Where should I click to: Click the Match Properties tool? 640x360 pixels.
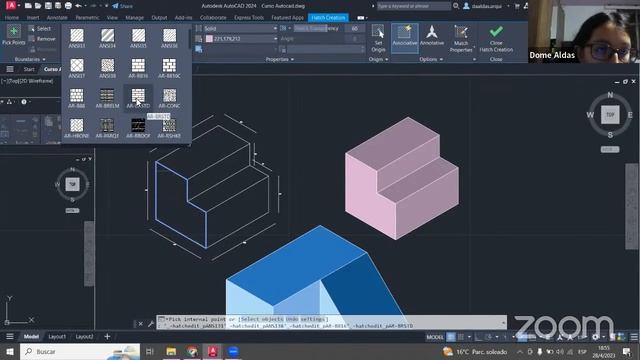click(461, 38)
